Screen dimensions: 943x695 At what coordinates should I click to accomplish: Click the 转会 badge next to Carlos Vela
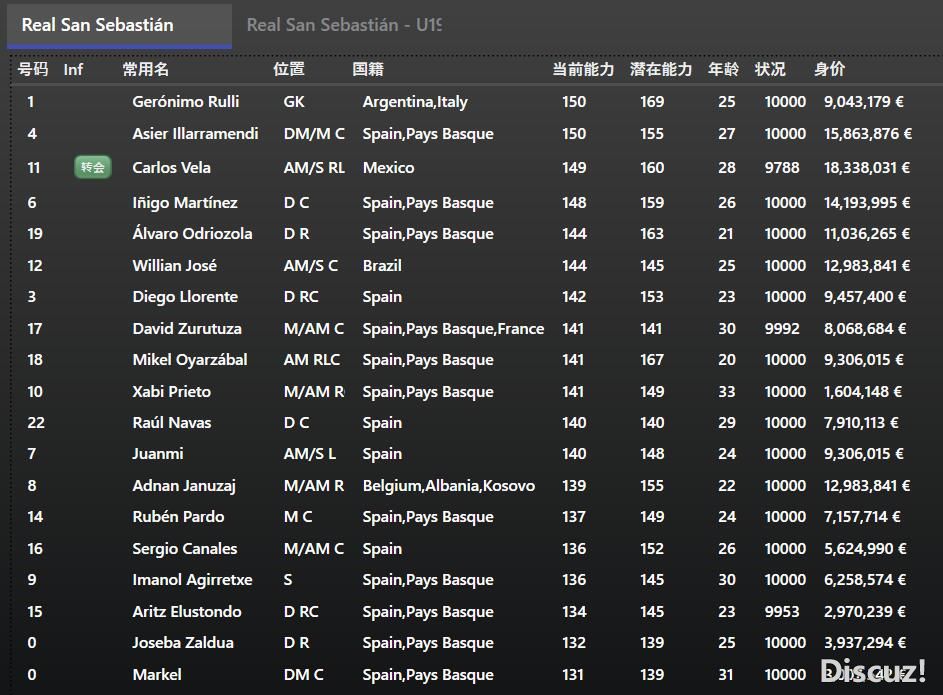[93, 167]
